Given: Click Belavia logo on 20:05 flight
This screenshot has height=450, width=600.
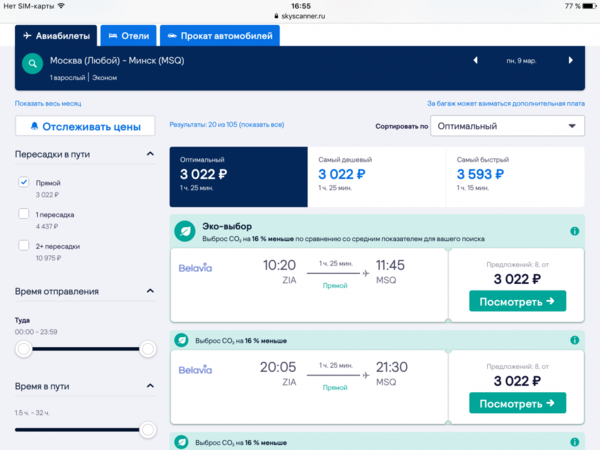Looking at the screenshot, I should tap(195, 369).
